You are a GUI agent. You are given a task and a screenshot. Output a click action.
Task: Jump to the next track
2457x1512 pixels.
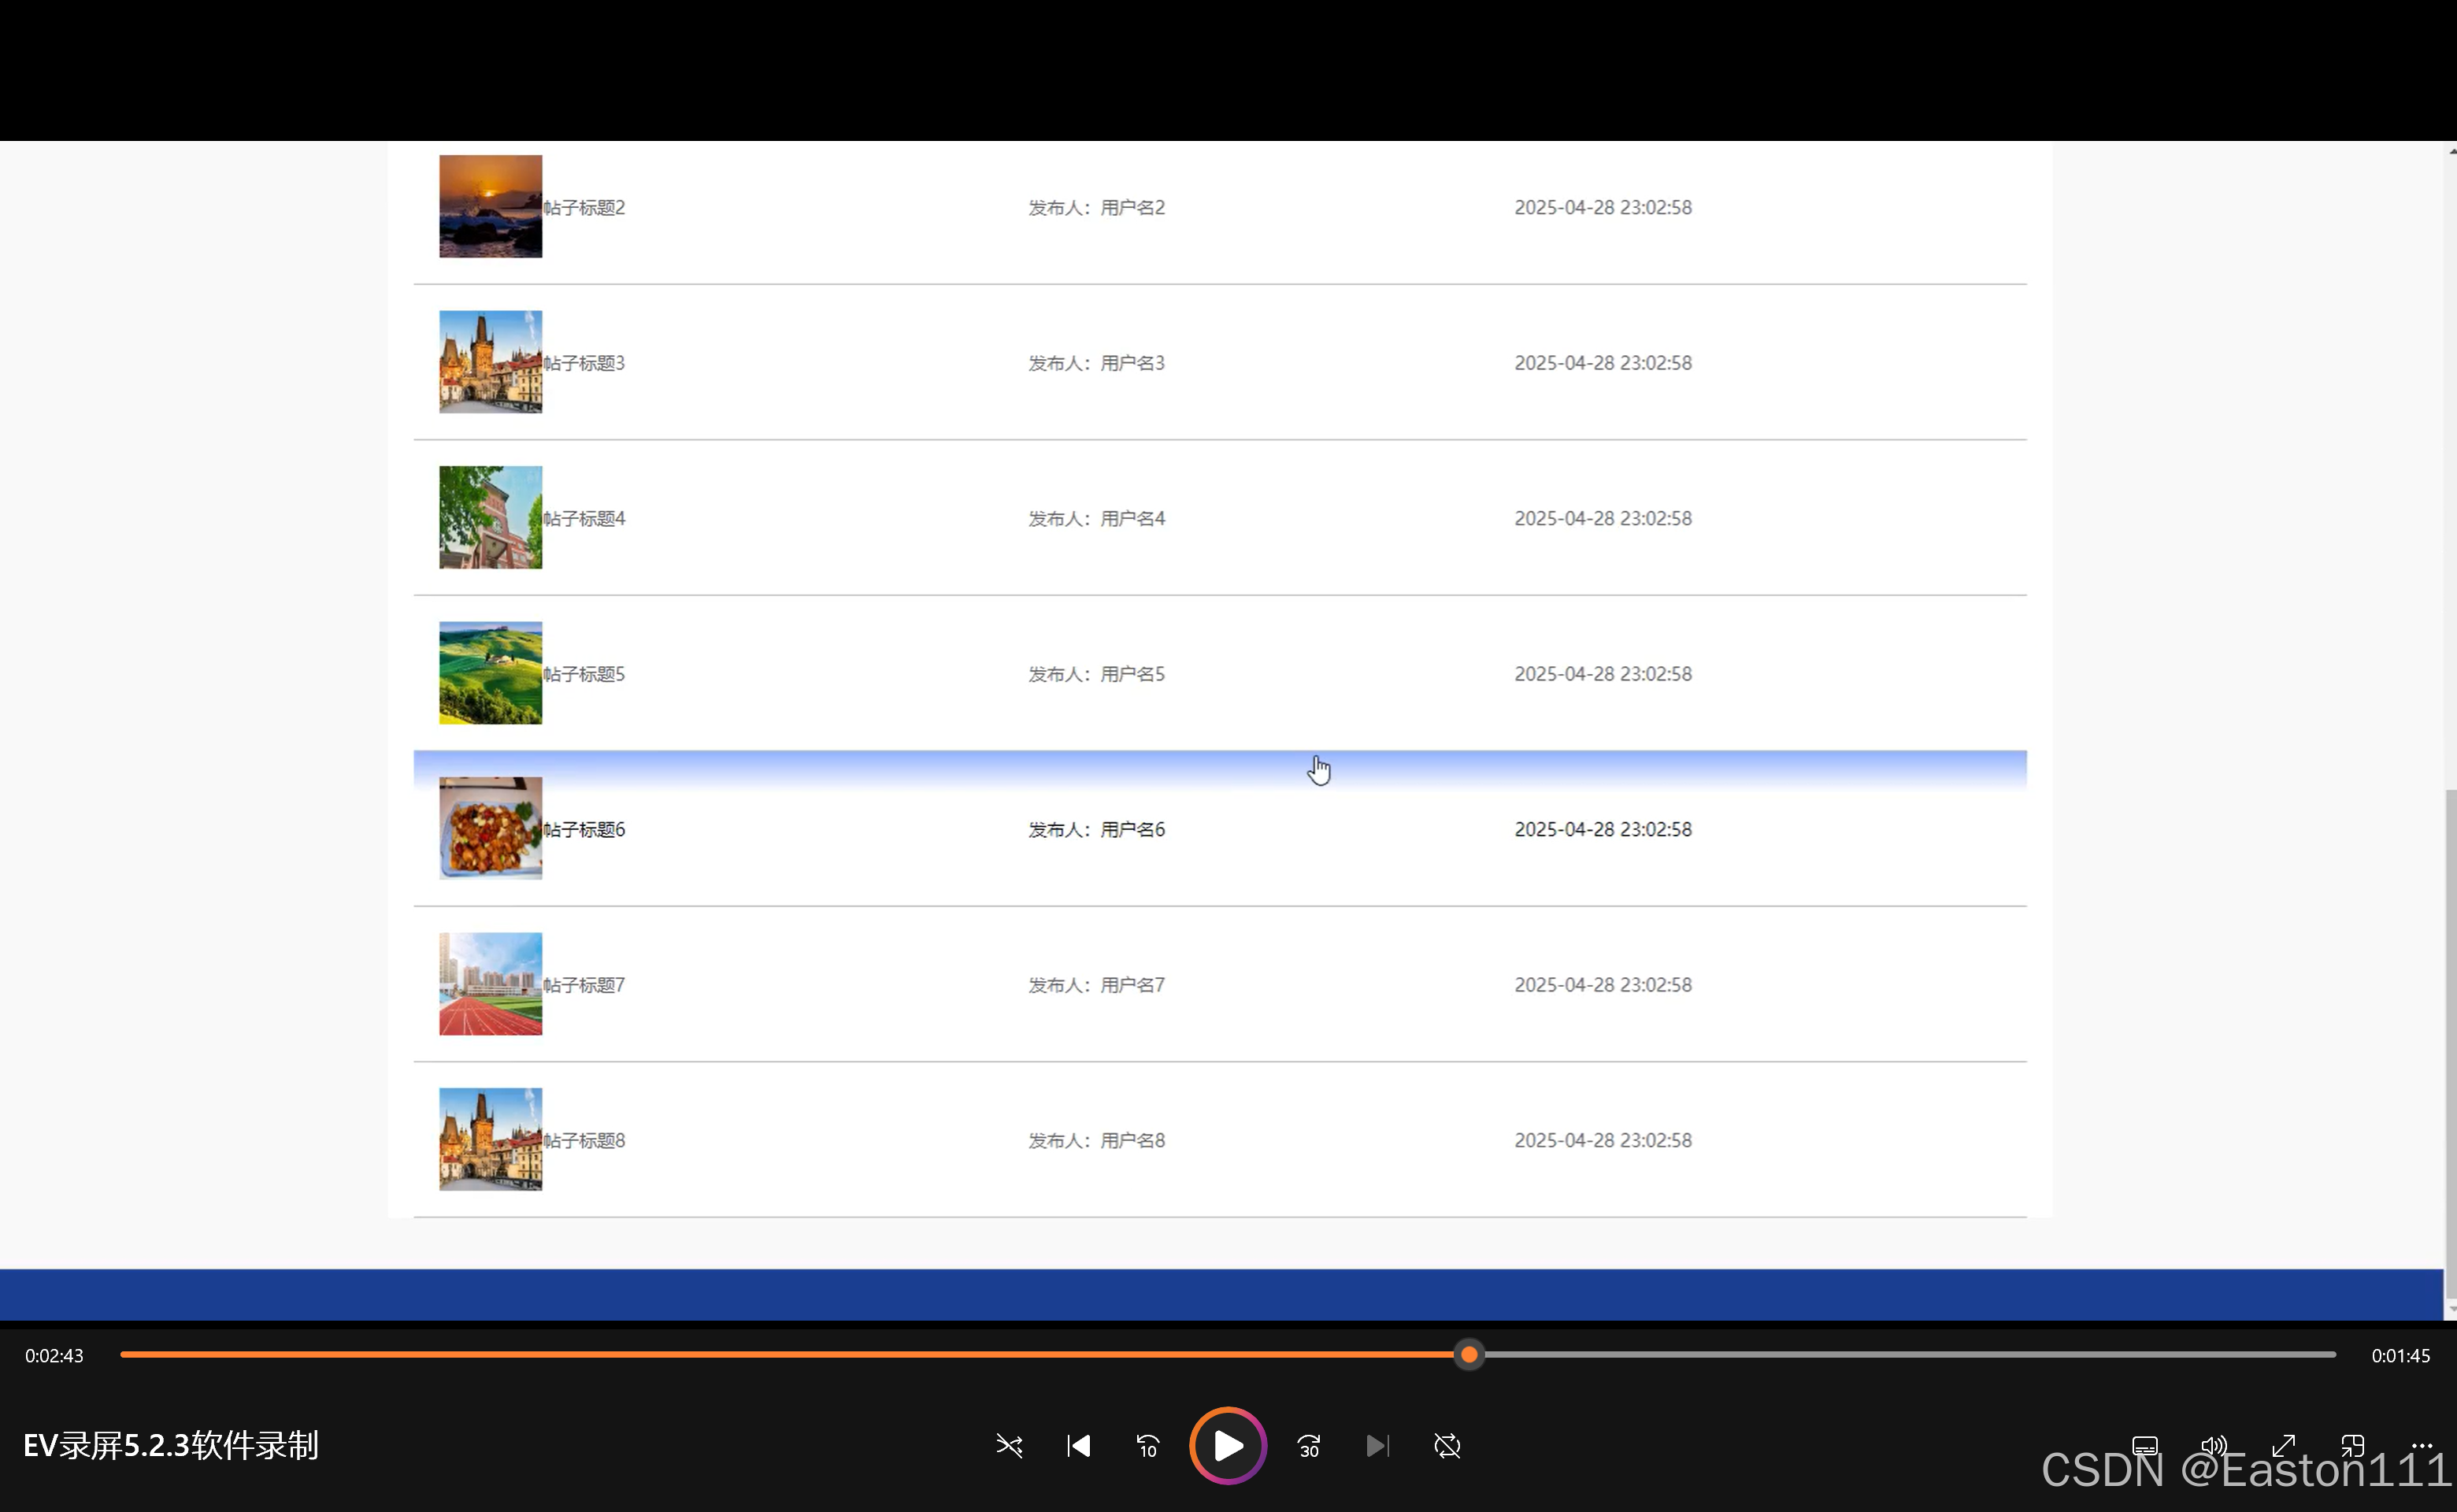pyautogui.click(x=1377, y=1446)
